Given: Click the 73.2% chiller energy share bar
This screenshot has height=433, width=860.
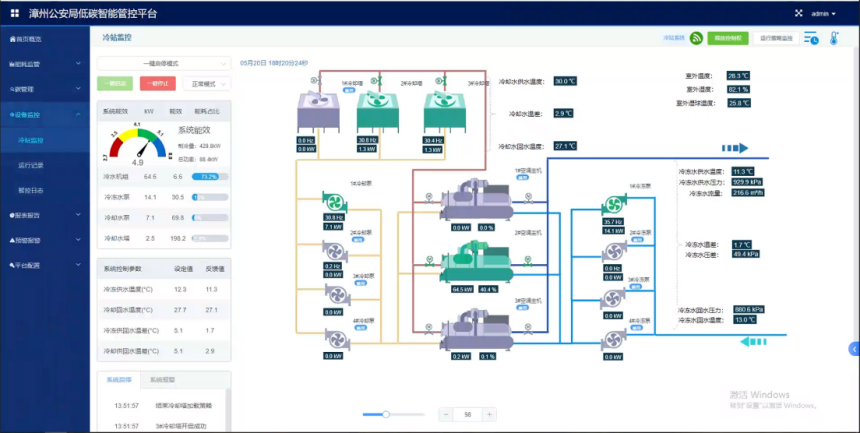Looking at the screenshot, I should 210,177.
